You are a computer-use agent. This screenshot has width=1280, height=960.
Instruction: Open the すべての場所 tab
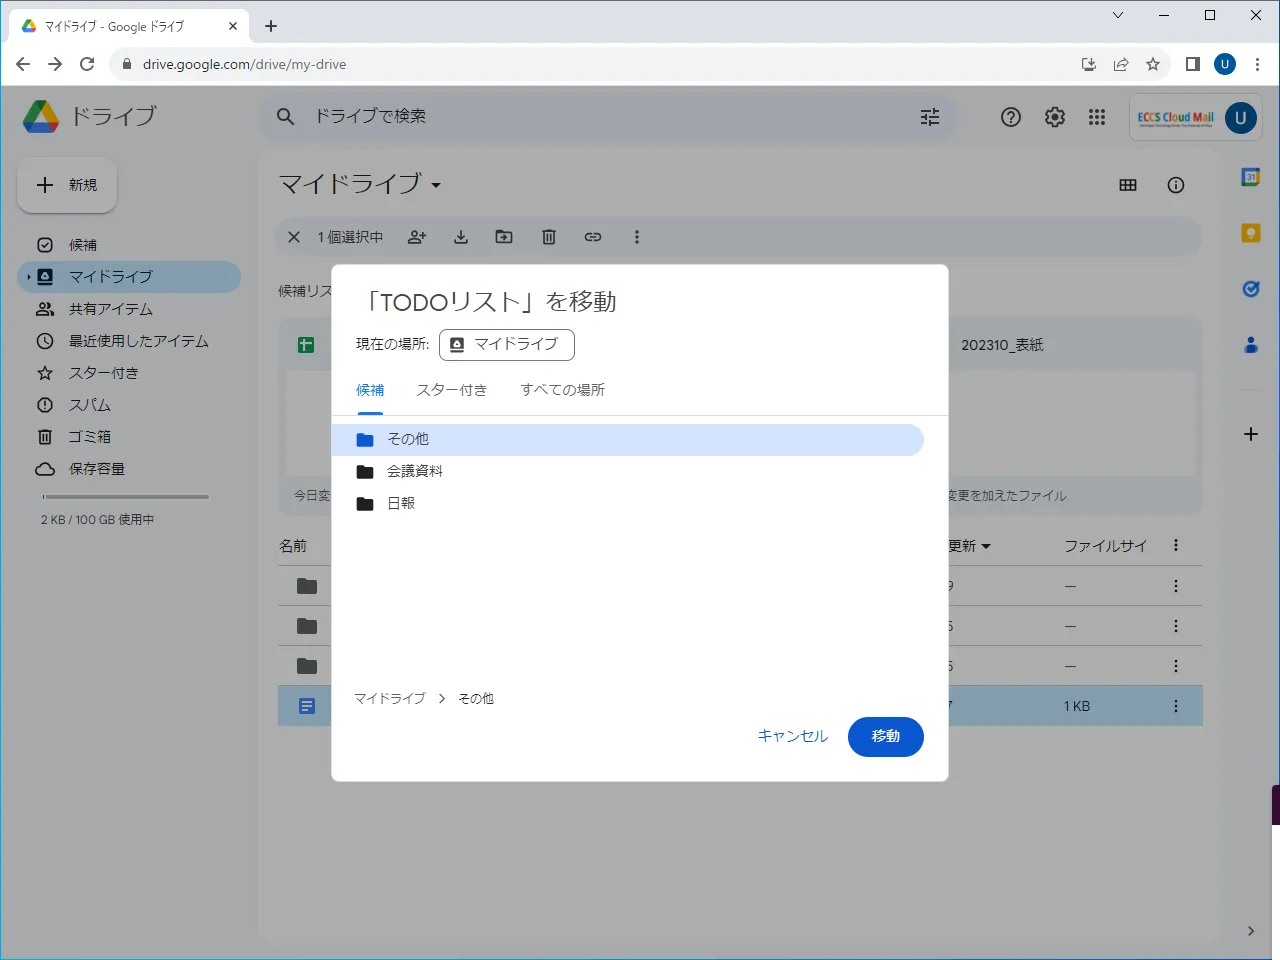click(x=562, y=390)
